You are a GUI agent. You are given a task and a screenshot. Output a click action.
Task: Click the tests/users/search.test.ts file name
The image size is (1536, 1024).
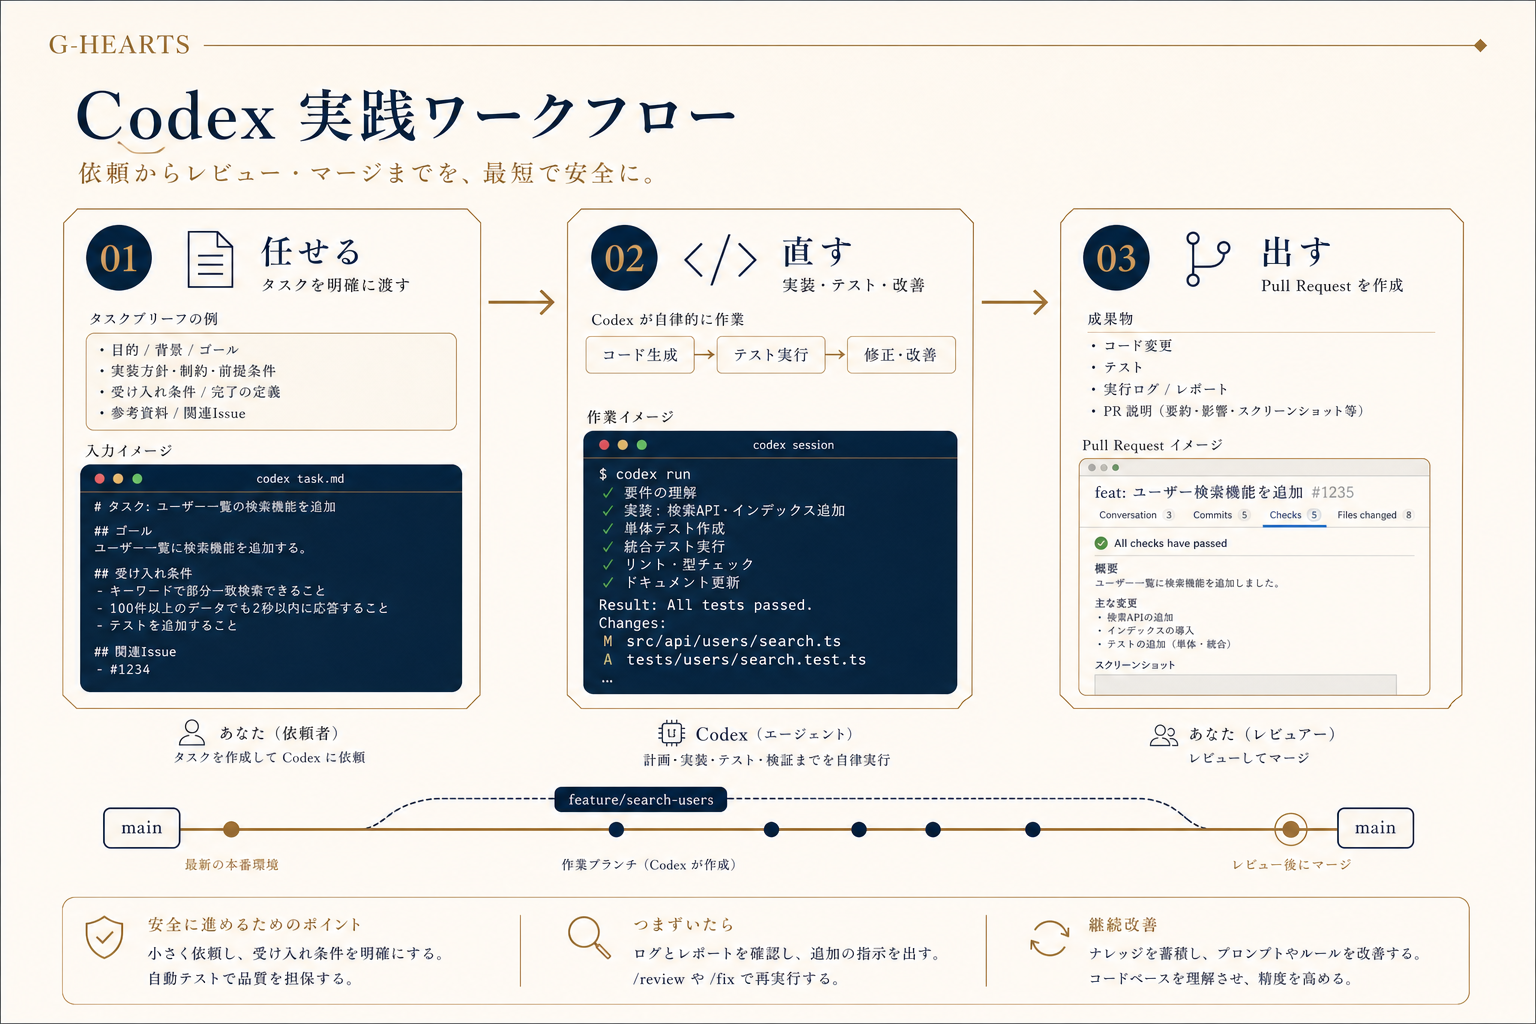(x=746, y=659)
